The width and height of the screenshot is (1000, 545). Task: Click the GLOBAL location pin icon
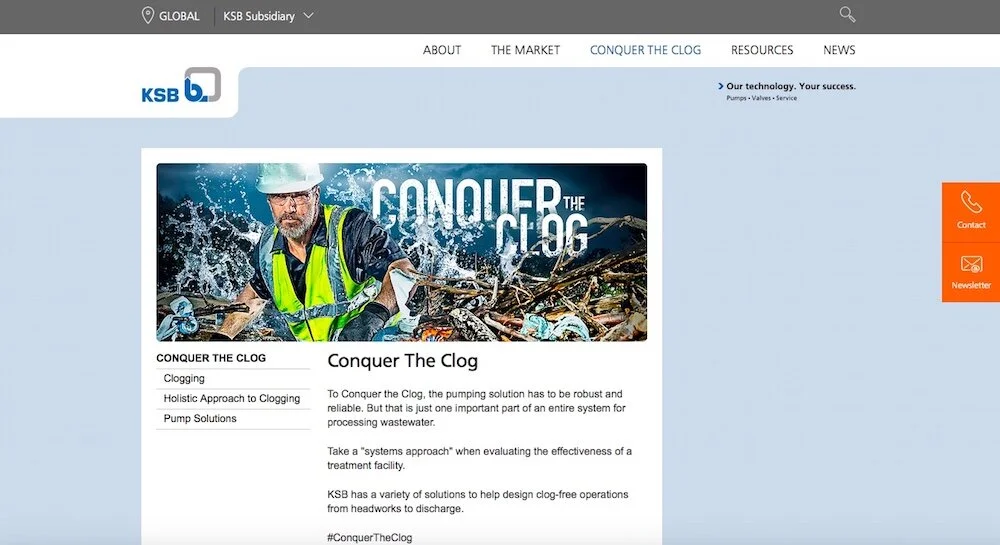147,15
